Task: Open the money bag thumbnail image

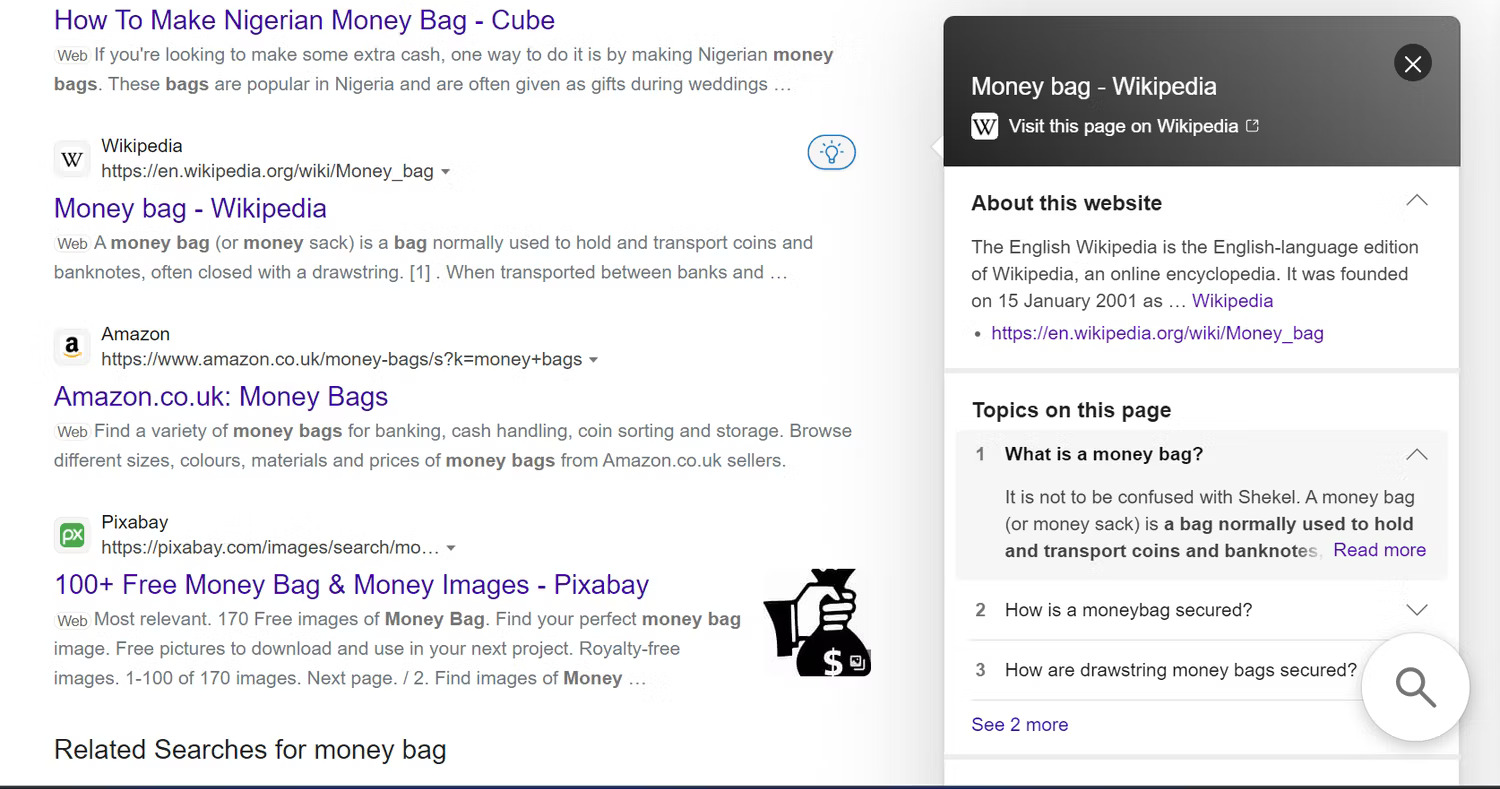Action: (x=816, y=622)
